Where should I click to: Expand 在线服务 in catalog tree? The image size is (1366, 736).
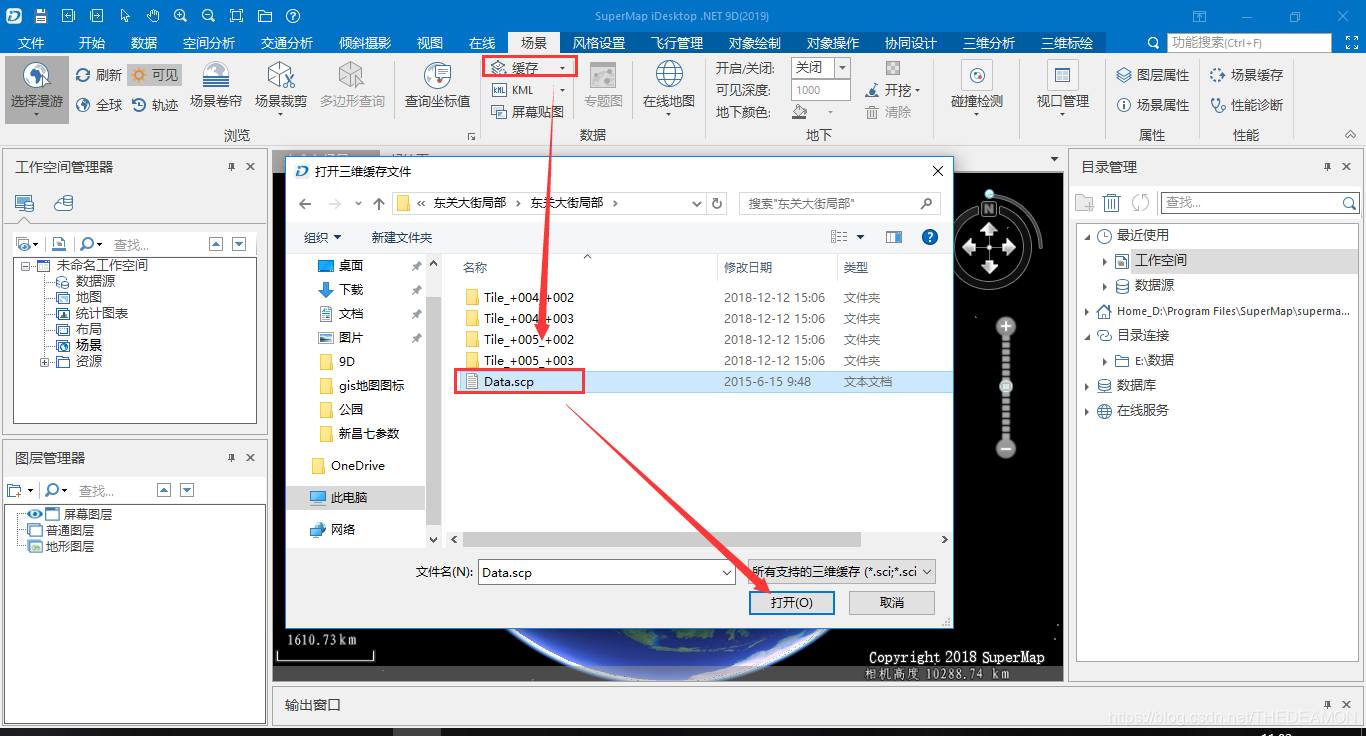click(1087, 411)
